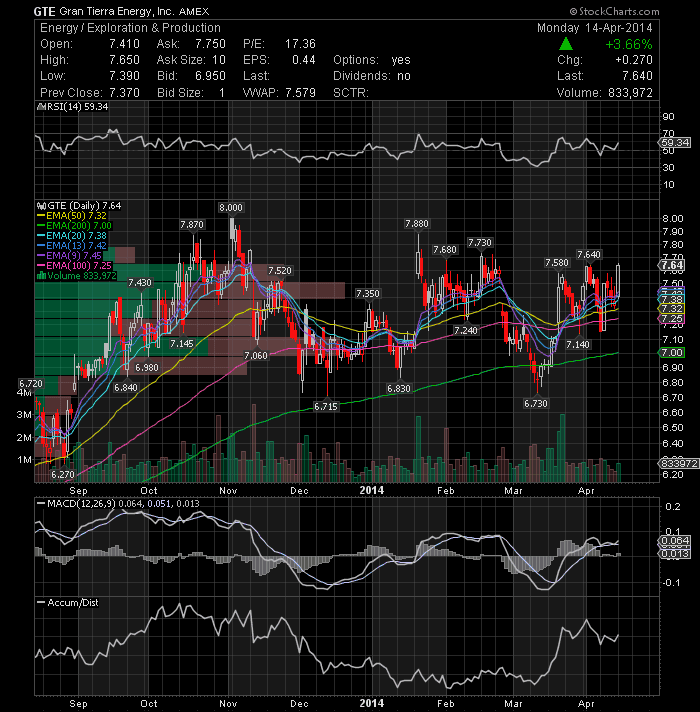Click the SCTR: label
This screenshot has height=712, width=700.
tap(350, 93)
